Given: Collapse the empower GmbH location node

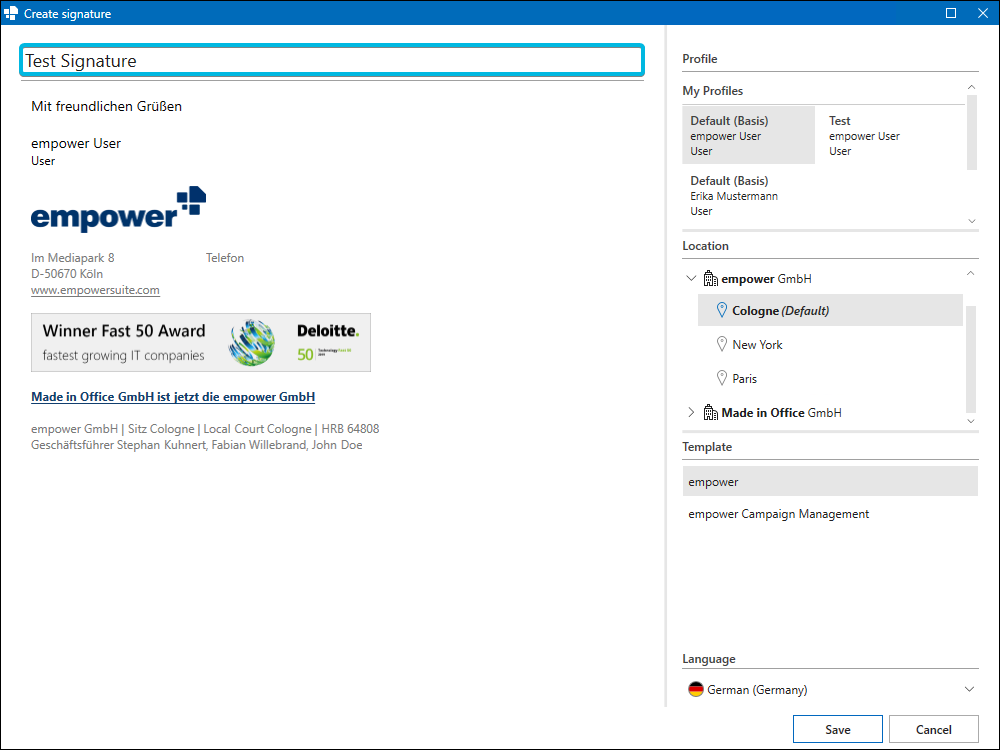Looking at the screenshot, I should (x=691, y=278).
